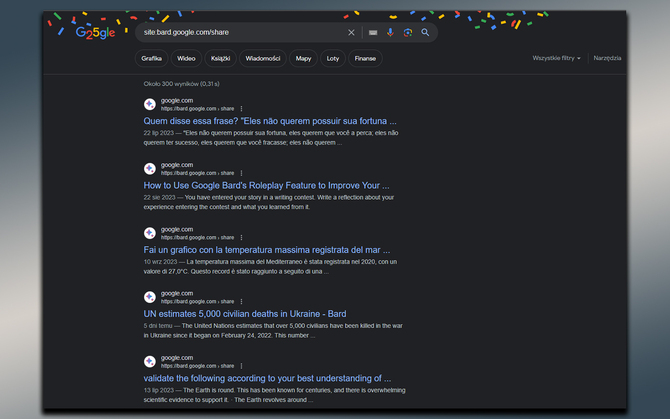670x419 pixels.
Task: Open Google Lens image search icon
Action: 408,32
